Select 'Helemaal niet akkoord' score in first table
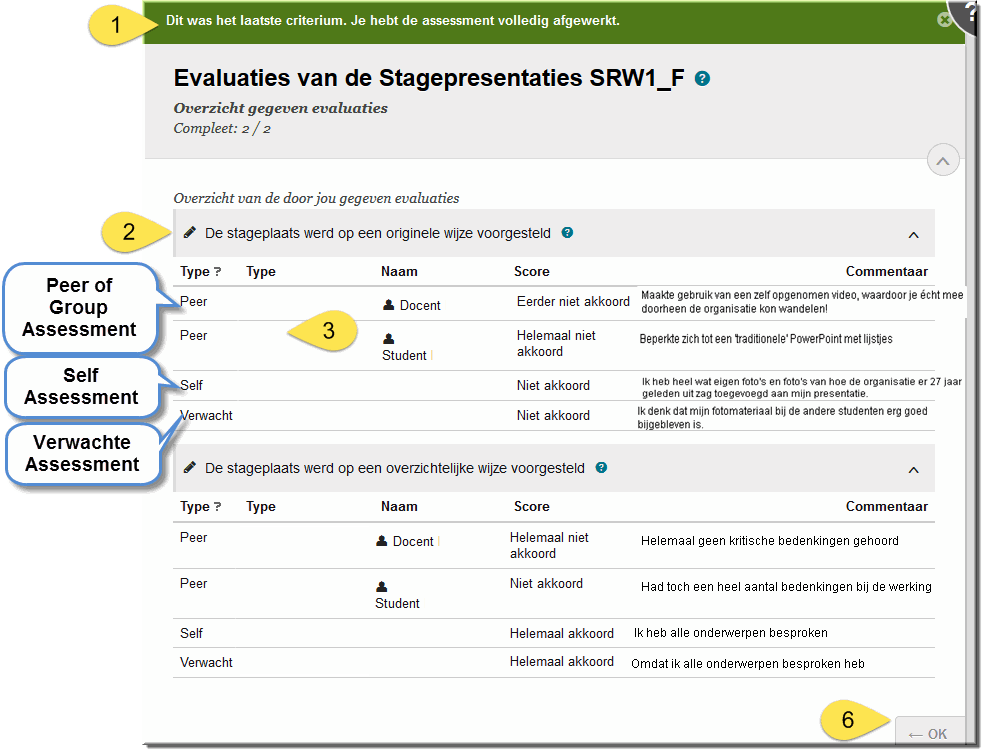The image size is (985, 753). pyautogui.click(x=556, y=344)
